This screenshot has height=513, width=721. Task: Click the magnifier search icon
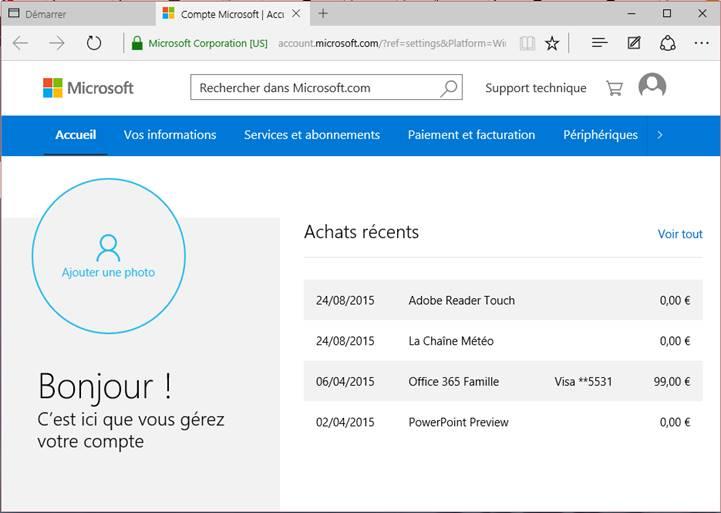coord(449,88)
